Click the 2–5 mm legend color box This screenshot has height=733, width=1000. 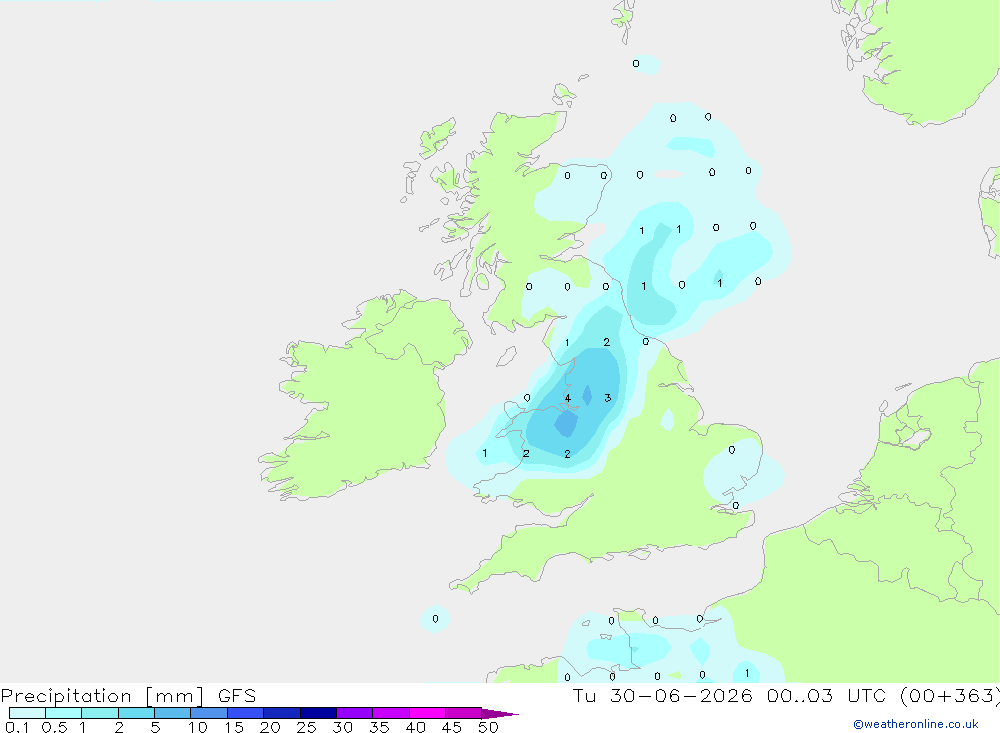136,713
